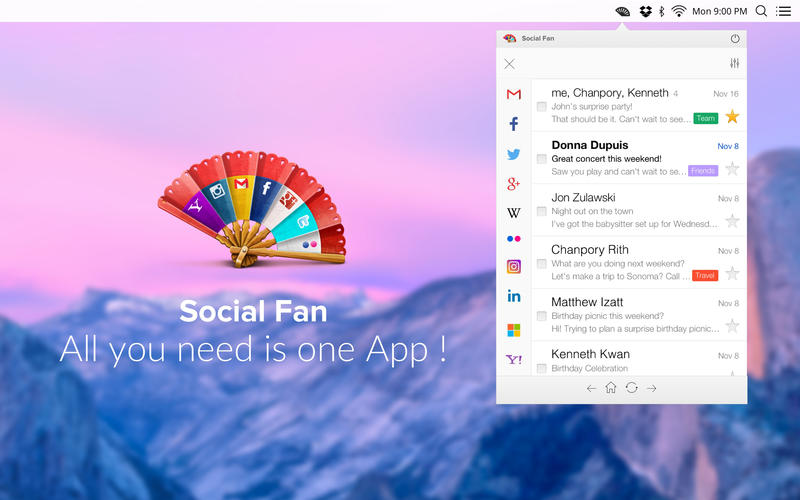Click 'What are you doing next weekend?' subject
This screenshot has height=500, width=800.
(x=618, y=264)
